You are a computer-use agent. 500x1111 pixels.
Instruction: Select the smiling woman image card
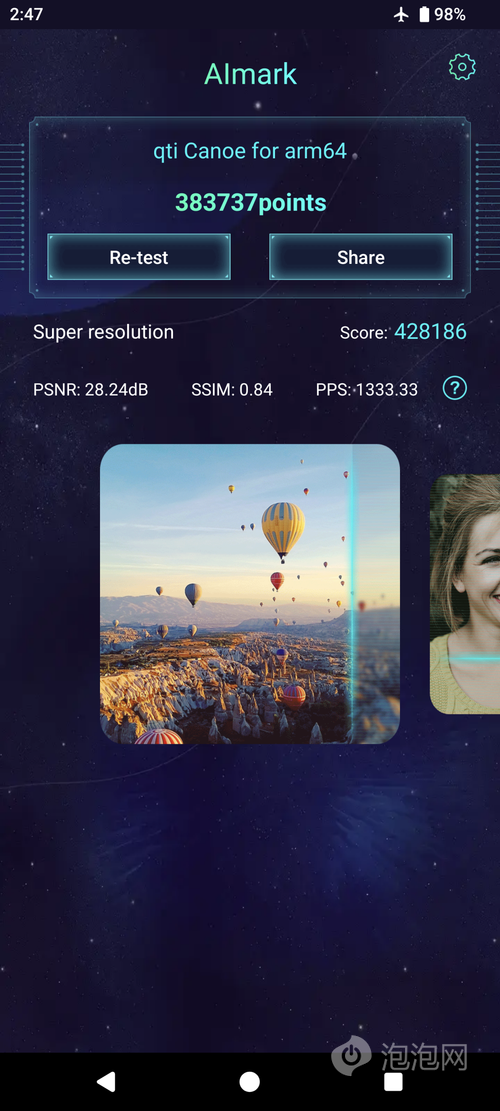pos(465,594)
